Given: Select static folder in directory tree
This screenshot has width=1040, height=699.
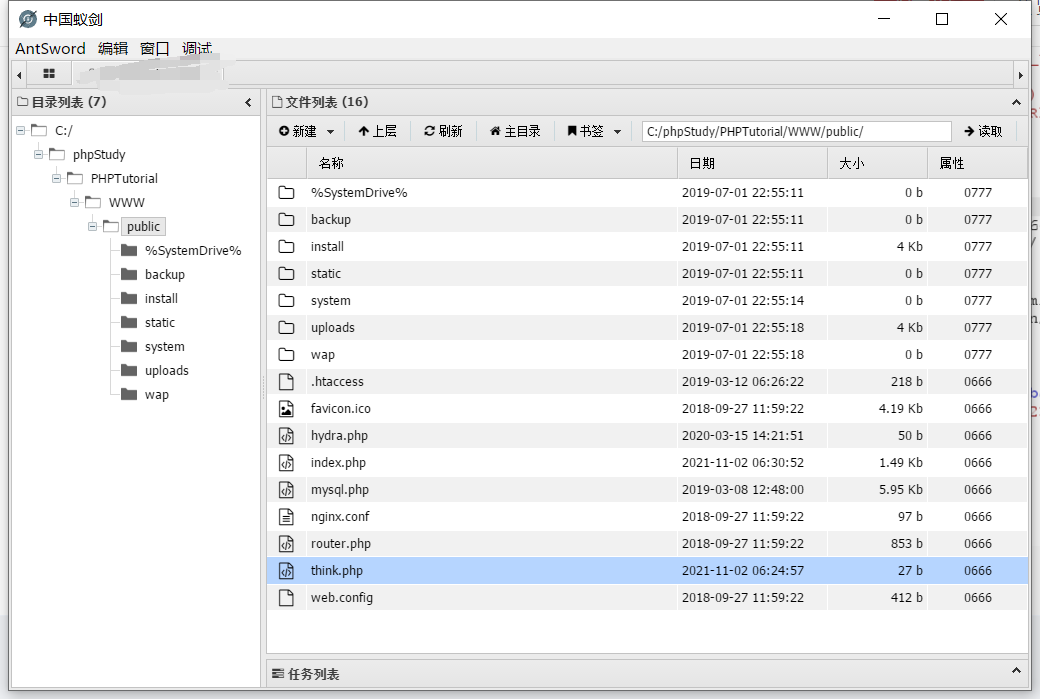Looking at the screenshot, I should (160, 322).
